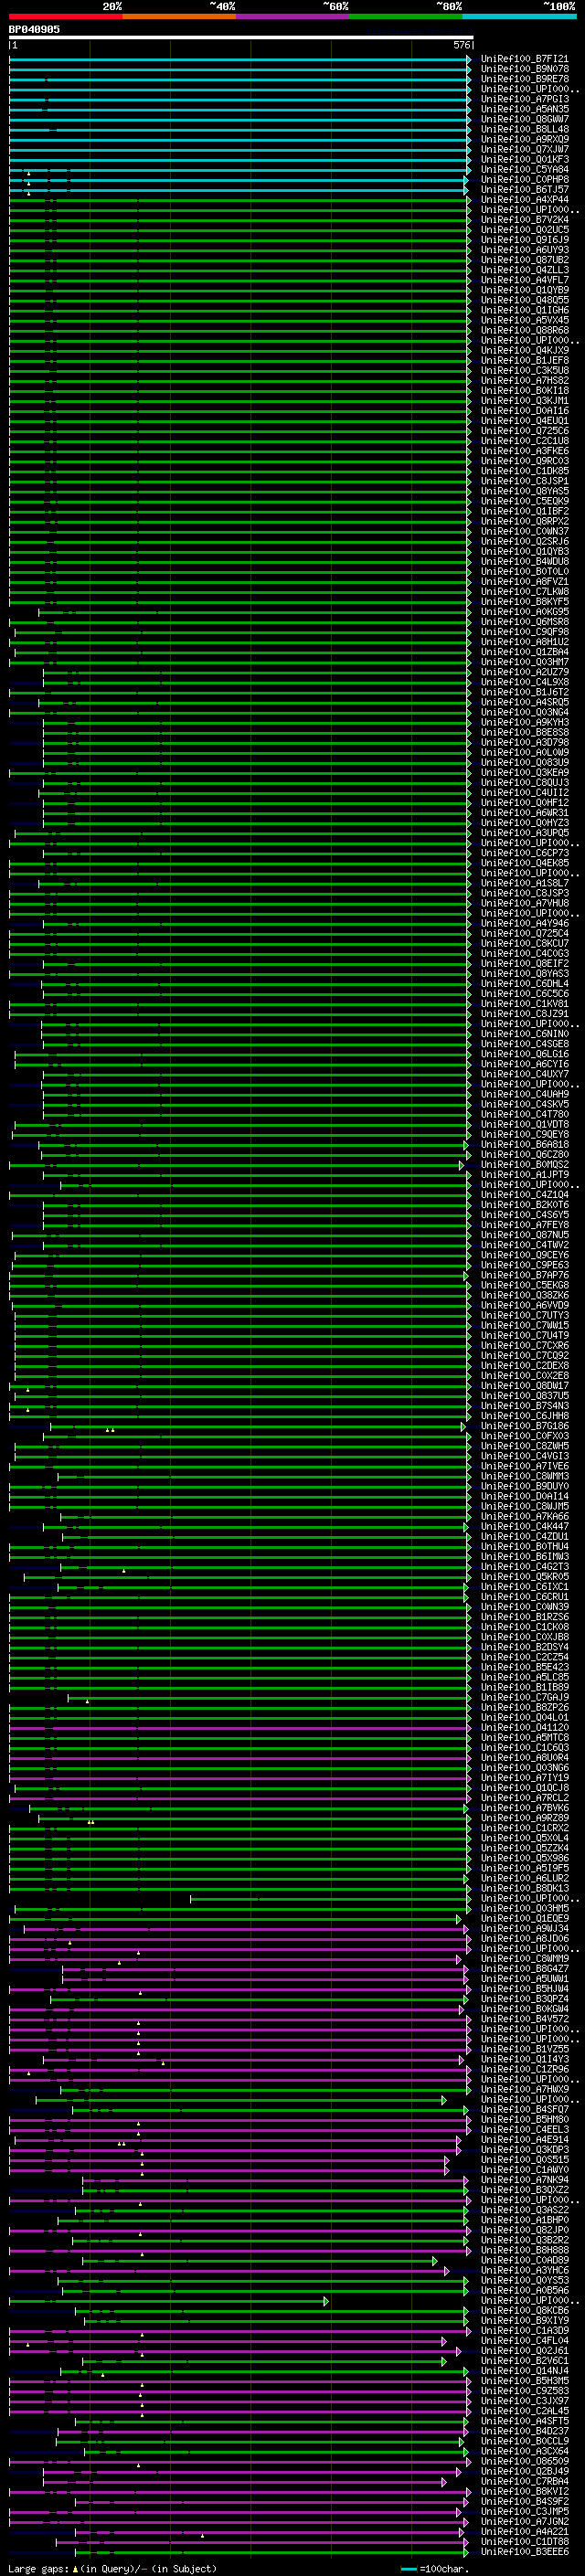Screen dimensions: 585x2576
Task: Select the UniRef100_Q48Q55 label
Action: coord(525,301)
